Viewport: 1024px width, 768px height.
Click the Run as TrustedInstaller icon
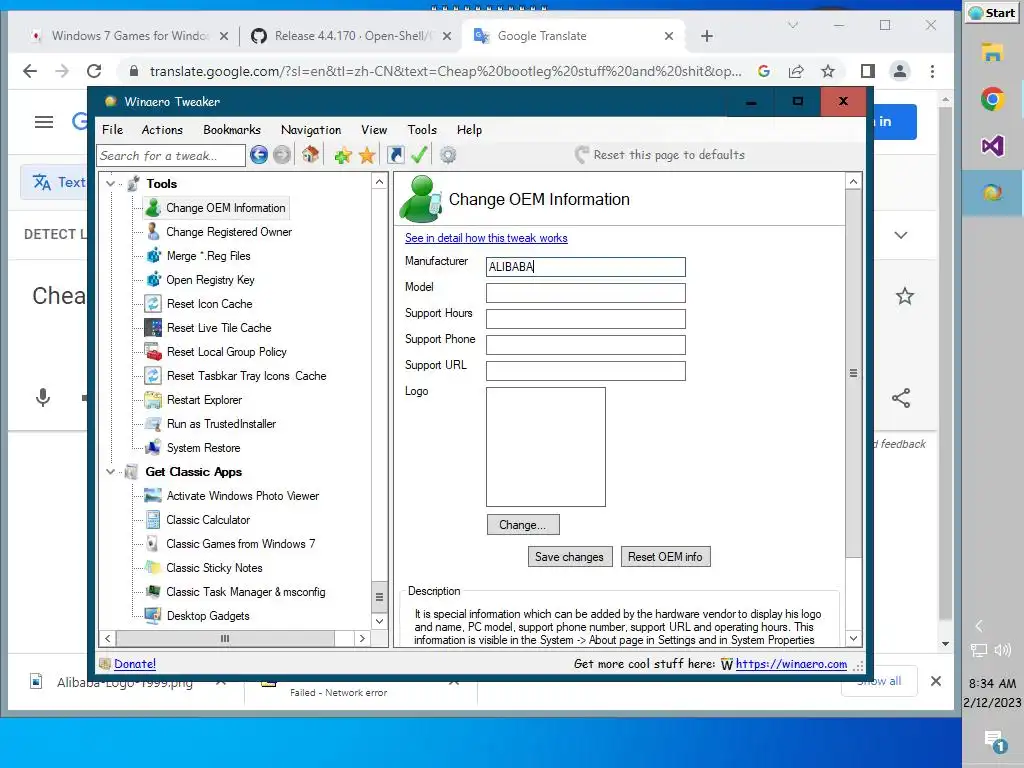153,423
